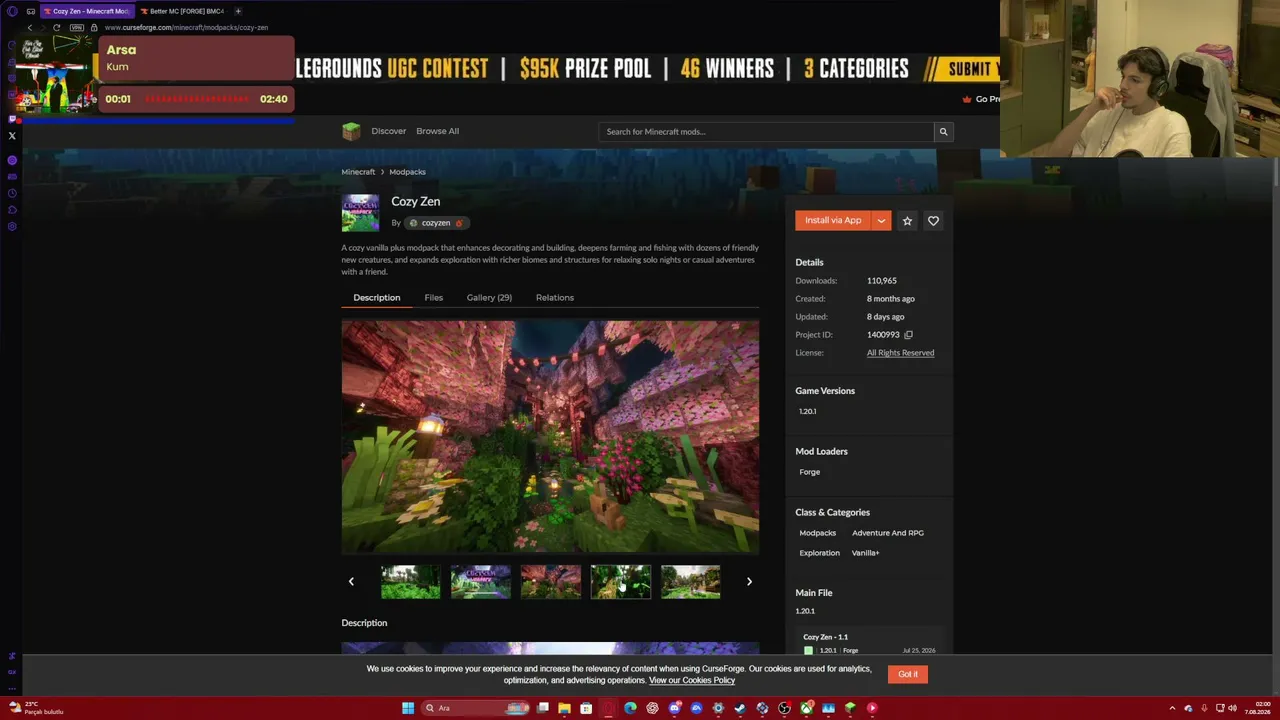This screenshot has height=720, width=1280.
Task: Copy the Project ID with copy icon
Action: click(x=908, y=335)
